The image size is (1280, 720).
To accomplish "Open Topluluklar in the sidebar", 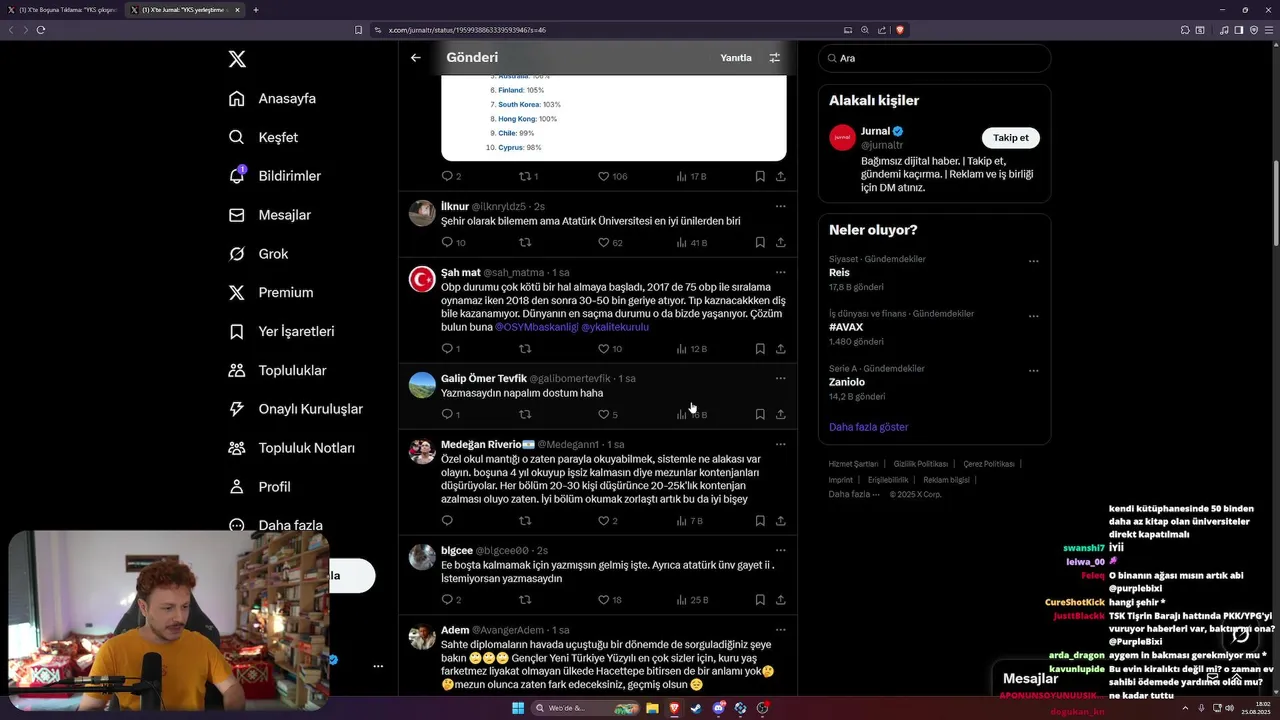I will coord(277,370).
